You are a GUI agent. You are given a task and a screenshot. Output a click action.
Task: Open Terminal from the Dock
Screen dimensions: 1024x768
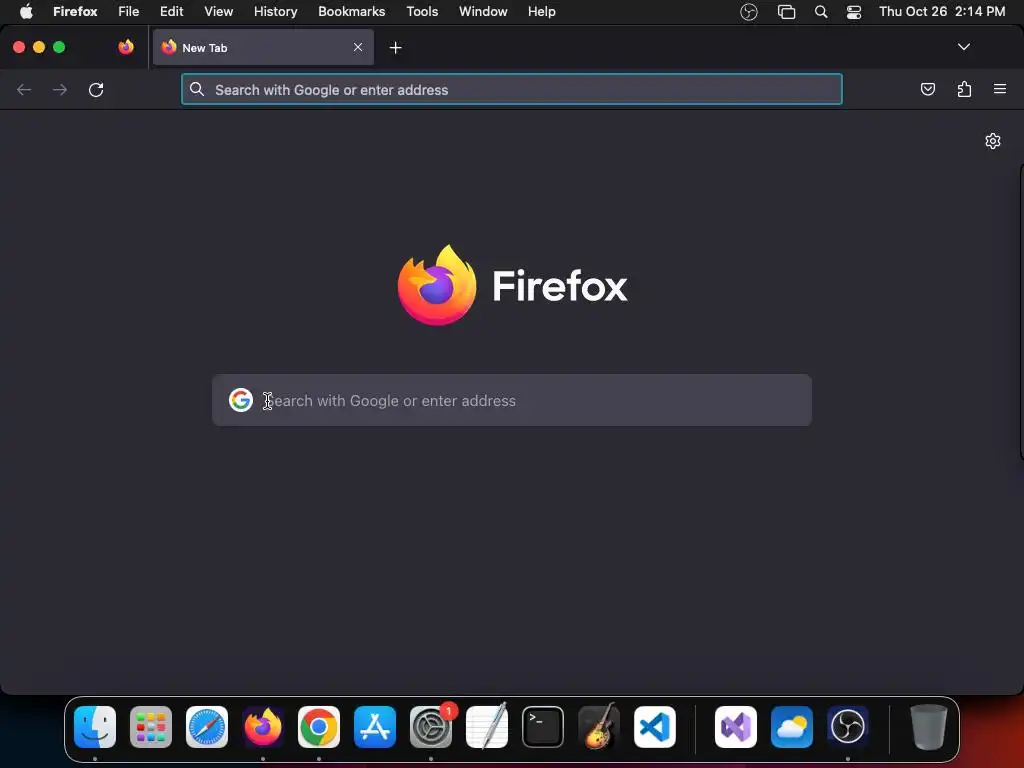[543, 727]
